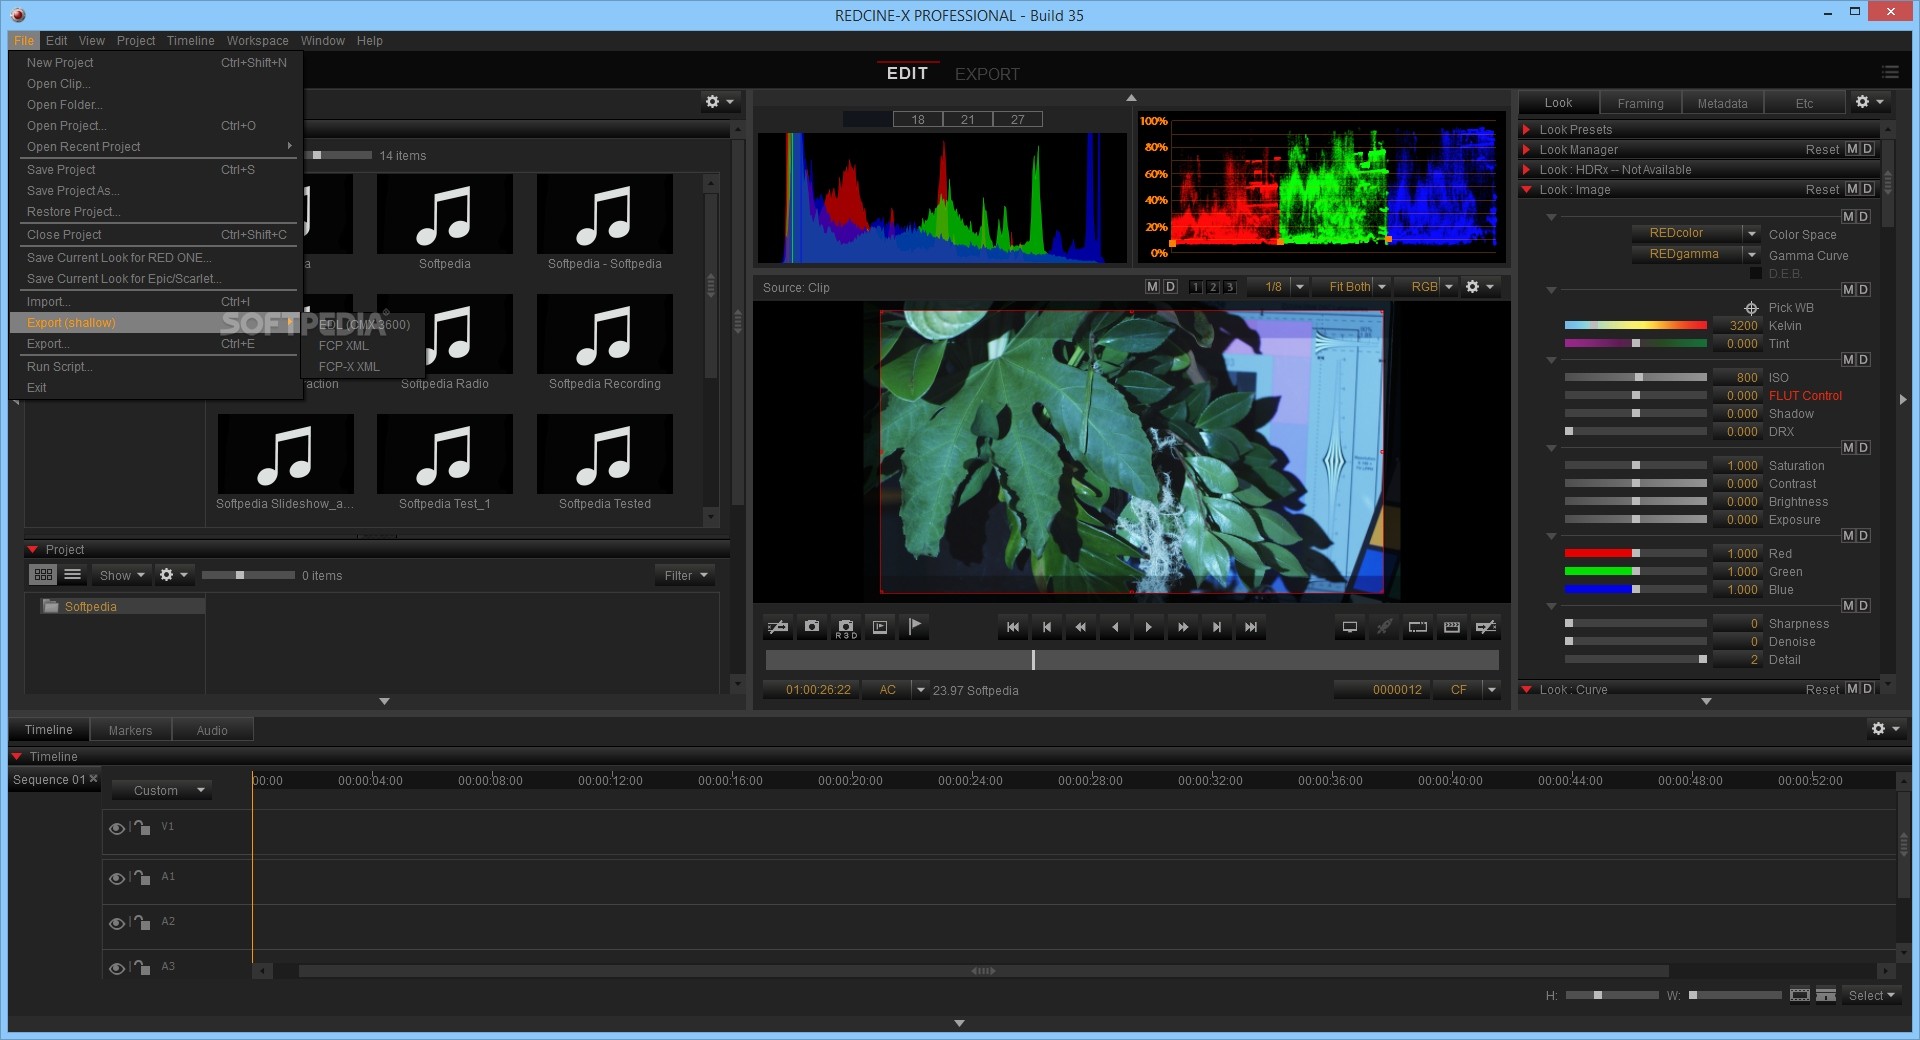Viewport: 1920px width, 1040px height.
Task: Open the Custom timeline preset dropdown
Action: [x=162, y=790]
